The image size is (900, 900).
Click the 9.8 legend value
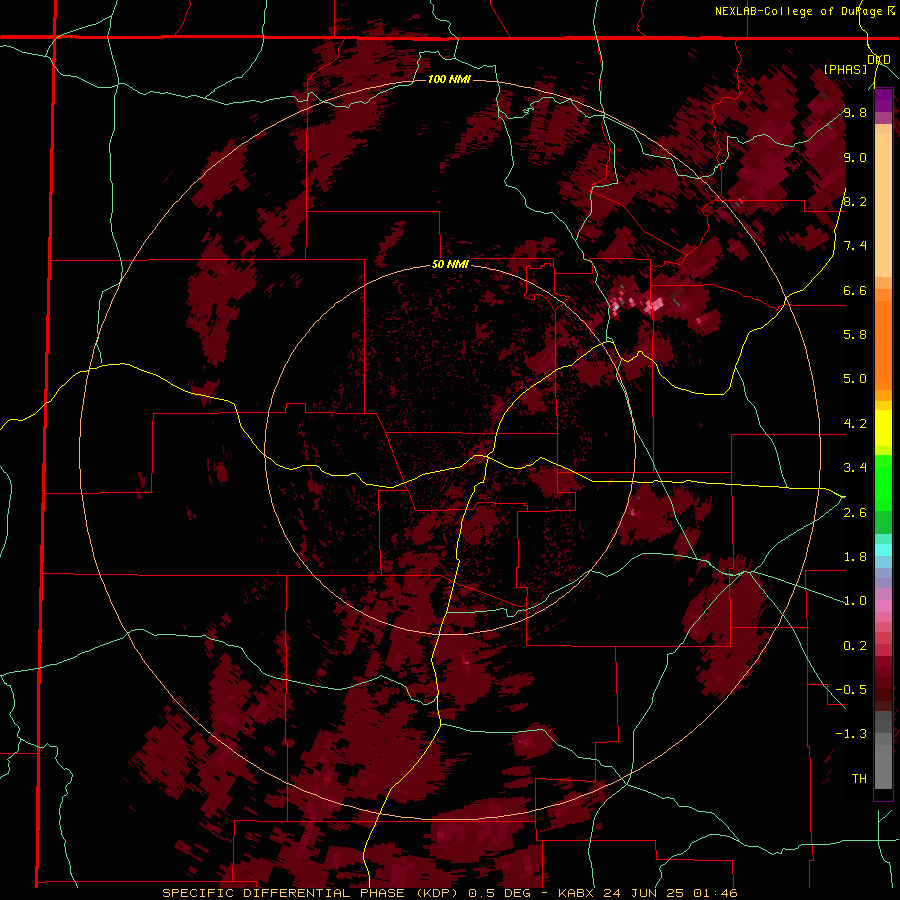(855, 113)
